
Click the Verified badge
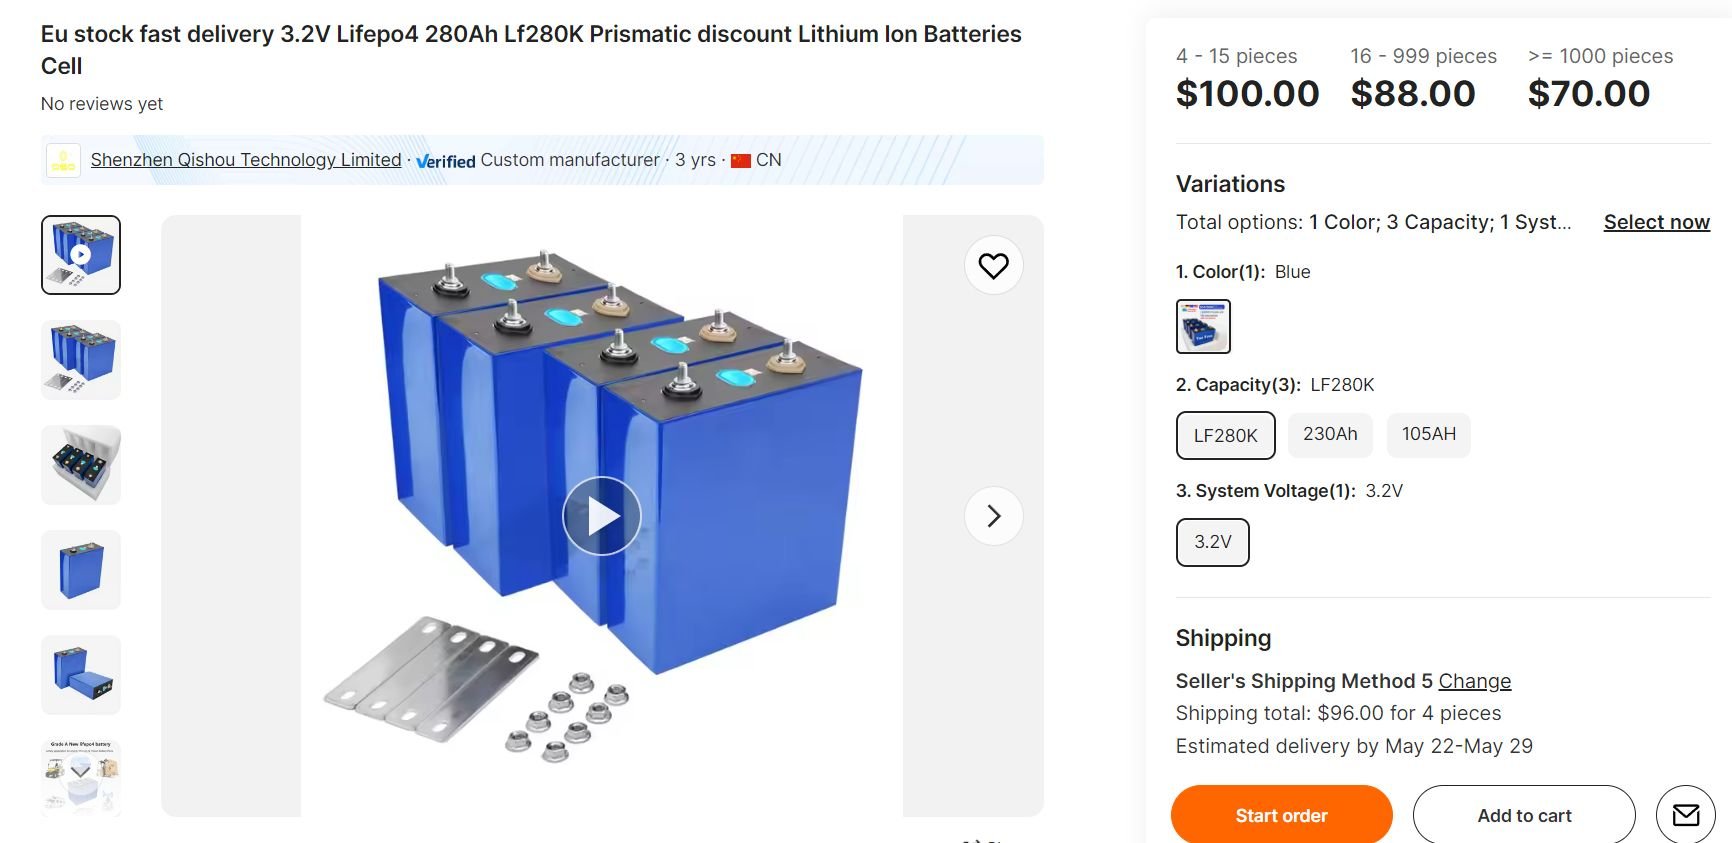coord(446,161)
